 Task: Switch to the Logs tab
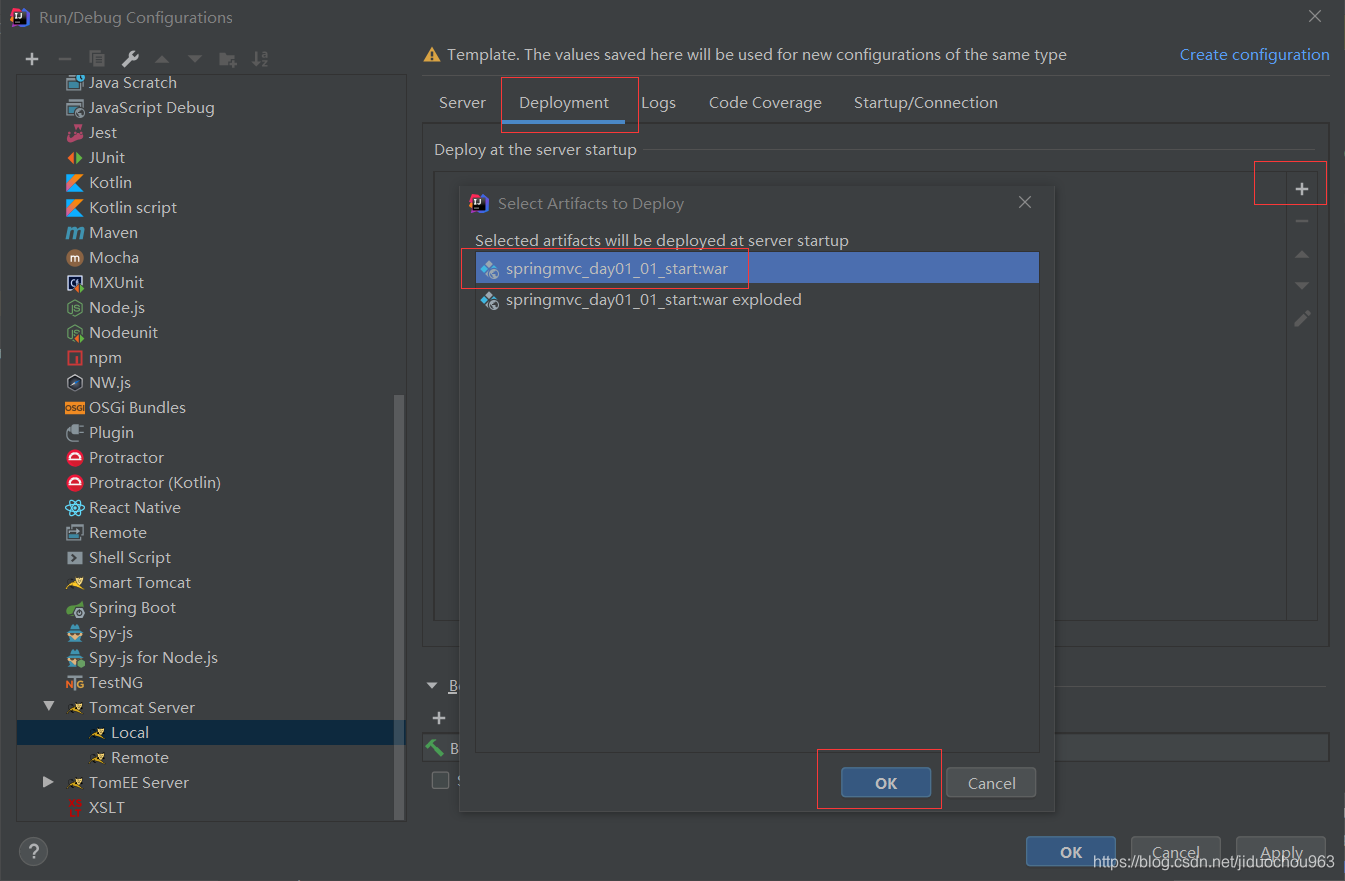coord(658,103)
